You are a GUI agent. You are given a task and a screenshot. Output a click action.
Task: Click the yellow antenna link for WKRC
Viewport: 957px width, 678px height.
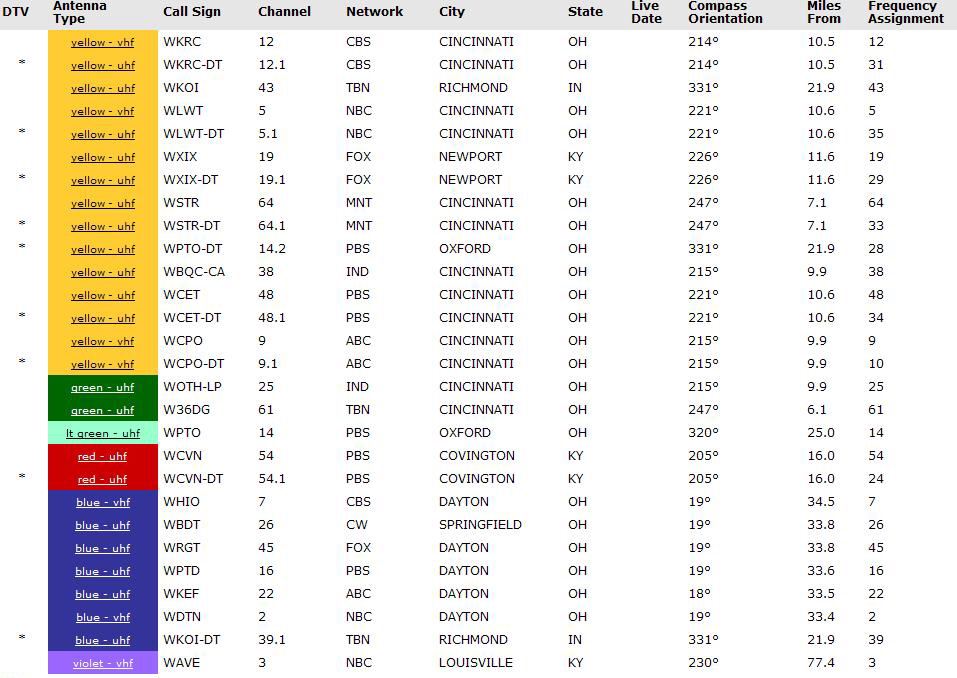[x=102, y=42]
